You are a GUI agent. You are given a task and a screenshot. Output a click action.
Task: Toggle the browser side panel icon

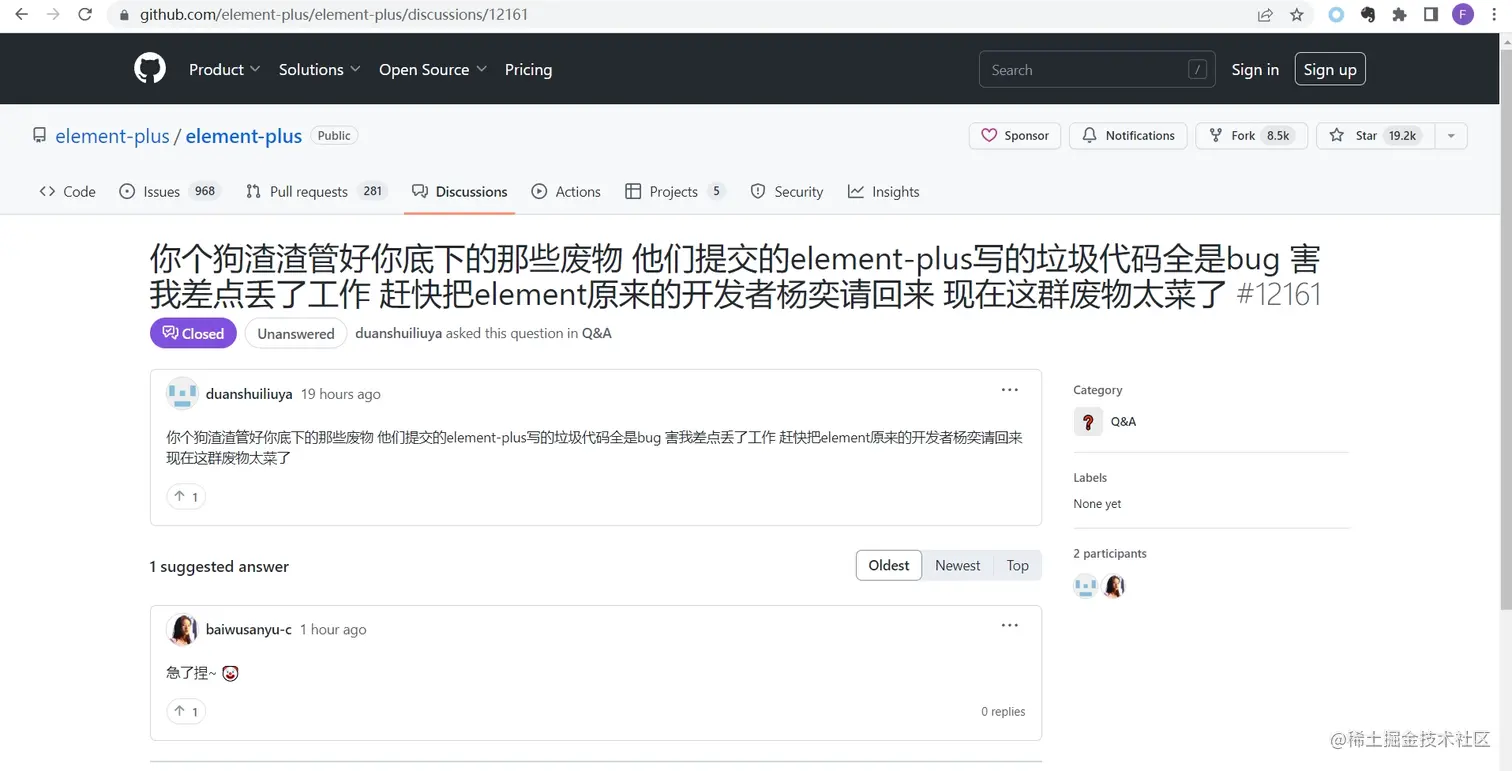pos(1431,15)
